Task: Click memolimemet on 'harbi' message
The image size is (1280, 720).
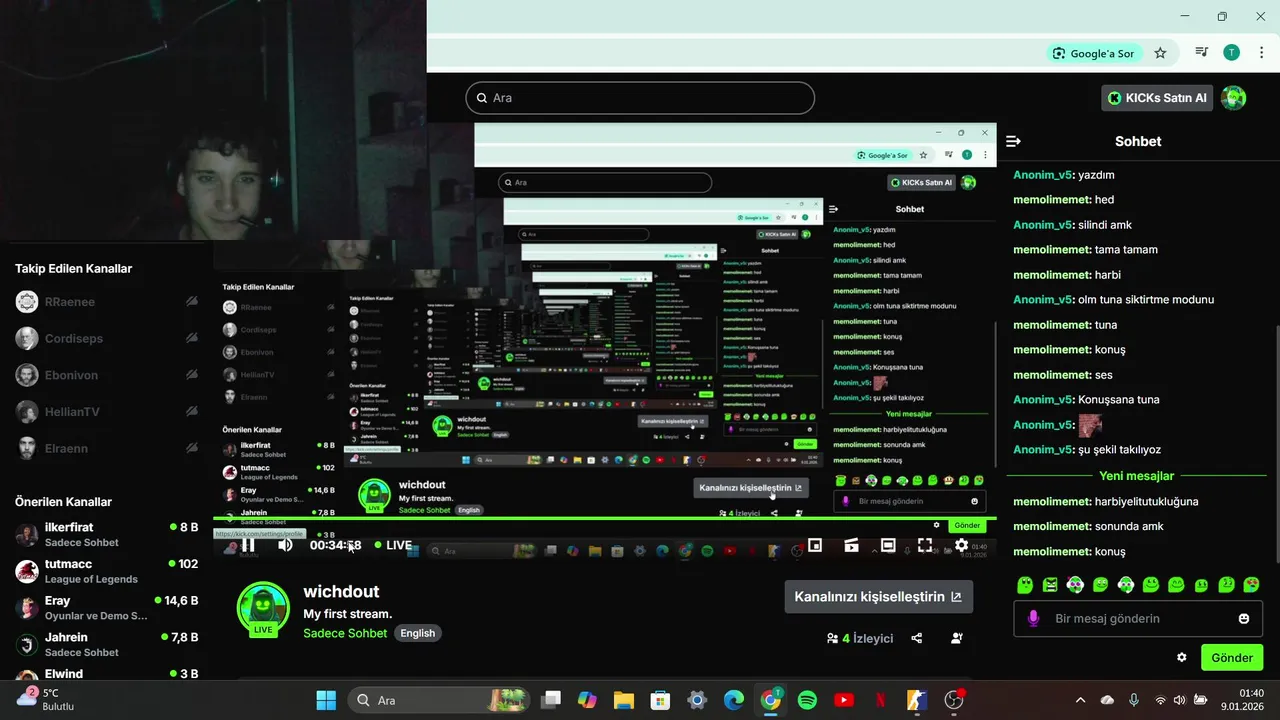Action: 1052,275
